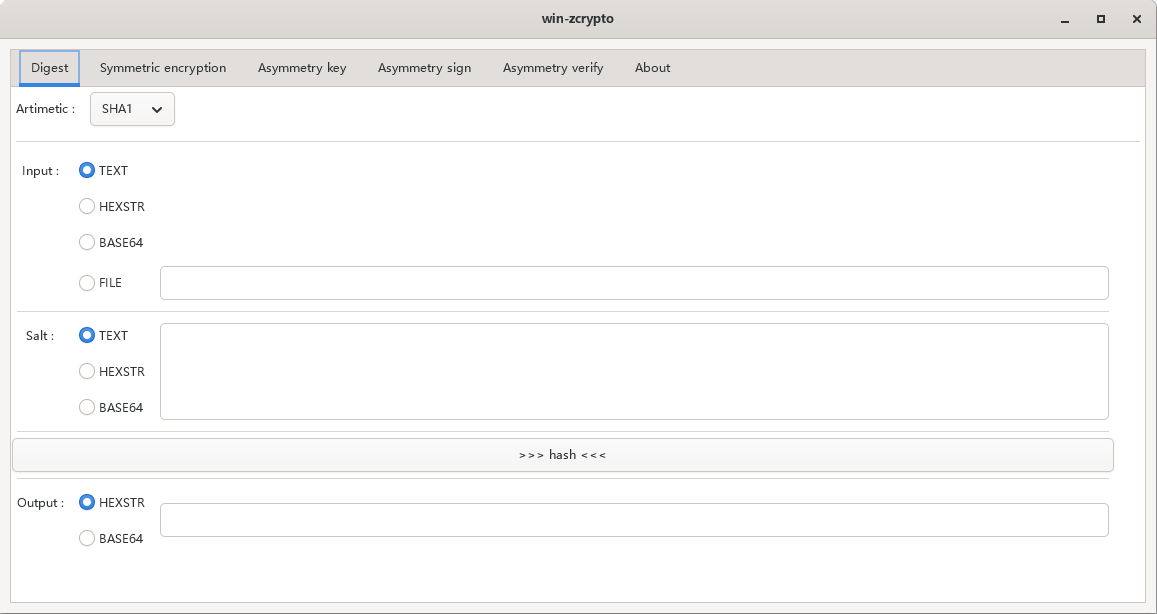Select HEXSTR as the Salt format
Screen dimensions: 1157x614
tap(111, 371)
